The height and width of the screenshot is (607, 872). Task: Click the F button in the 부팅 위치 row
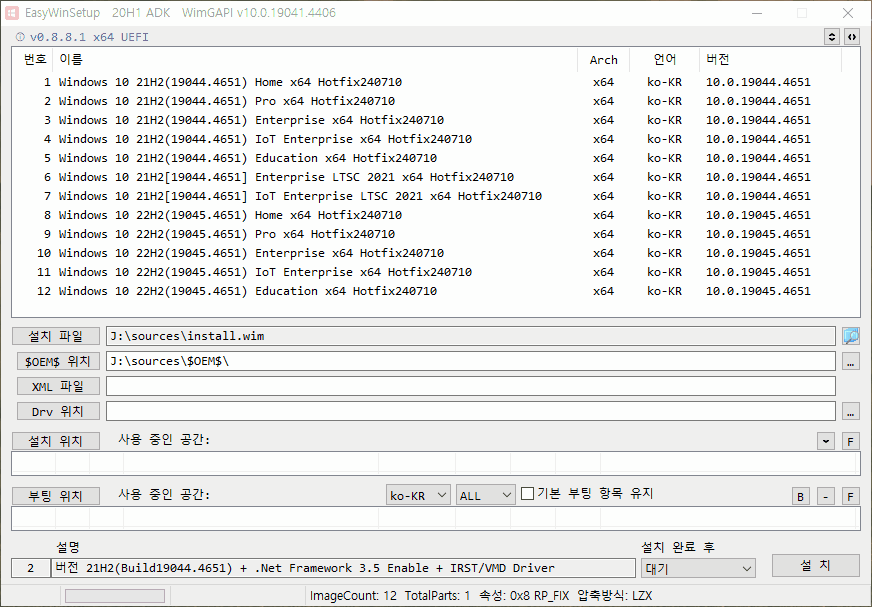coord(850,496)
